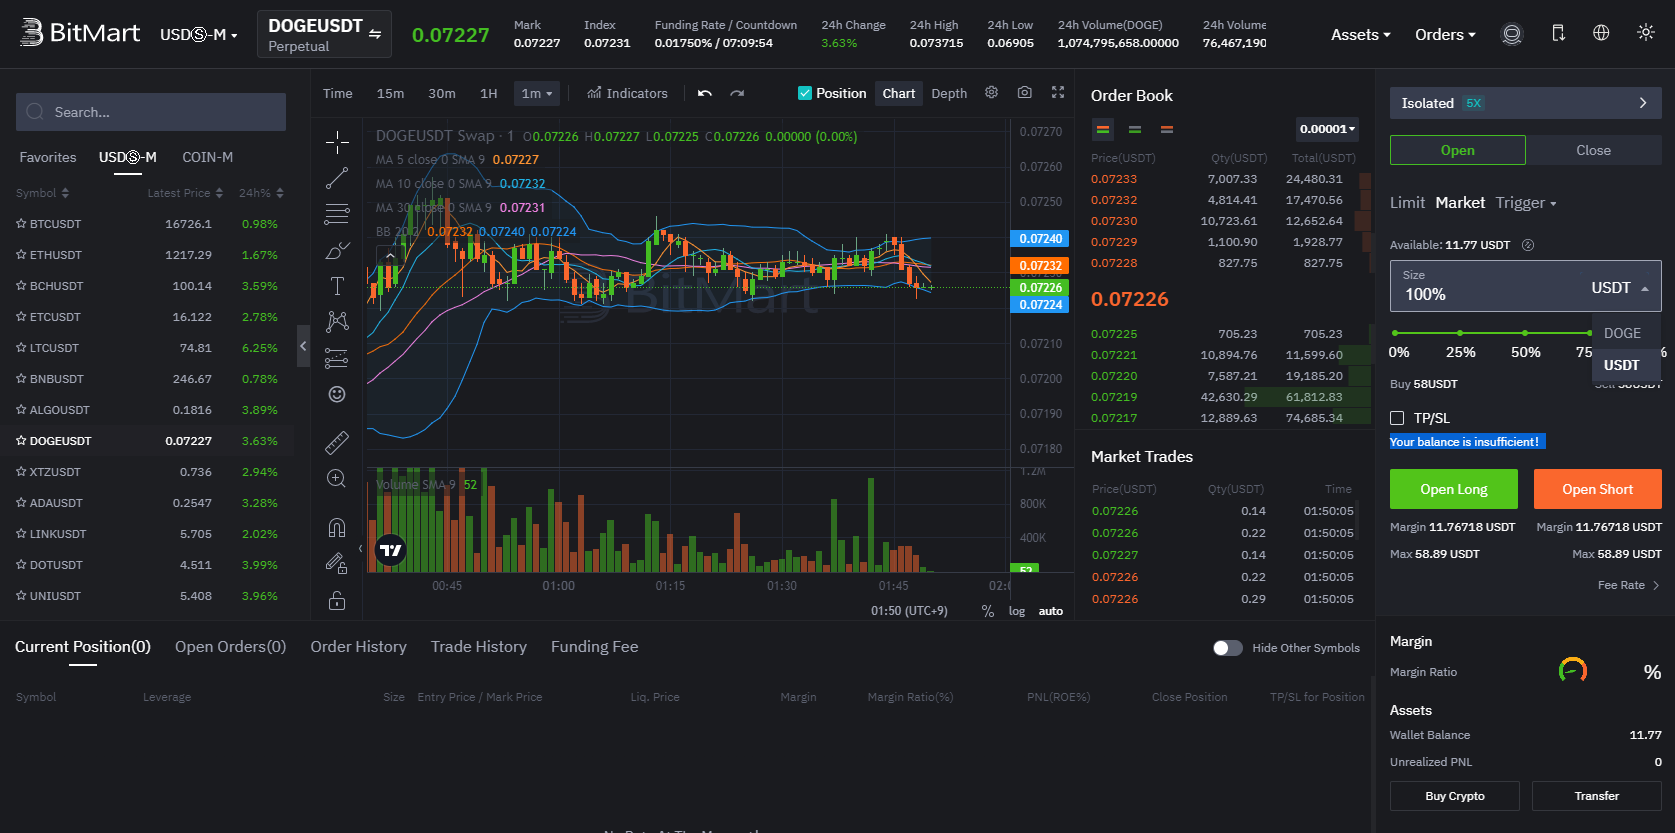The width and height of the screenshot is (1675, 833).
Task: Open the chart settings gear
Action: pyautogui.click(x=991, y=92)
